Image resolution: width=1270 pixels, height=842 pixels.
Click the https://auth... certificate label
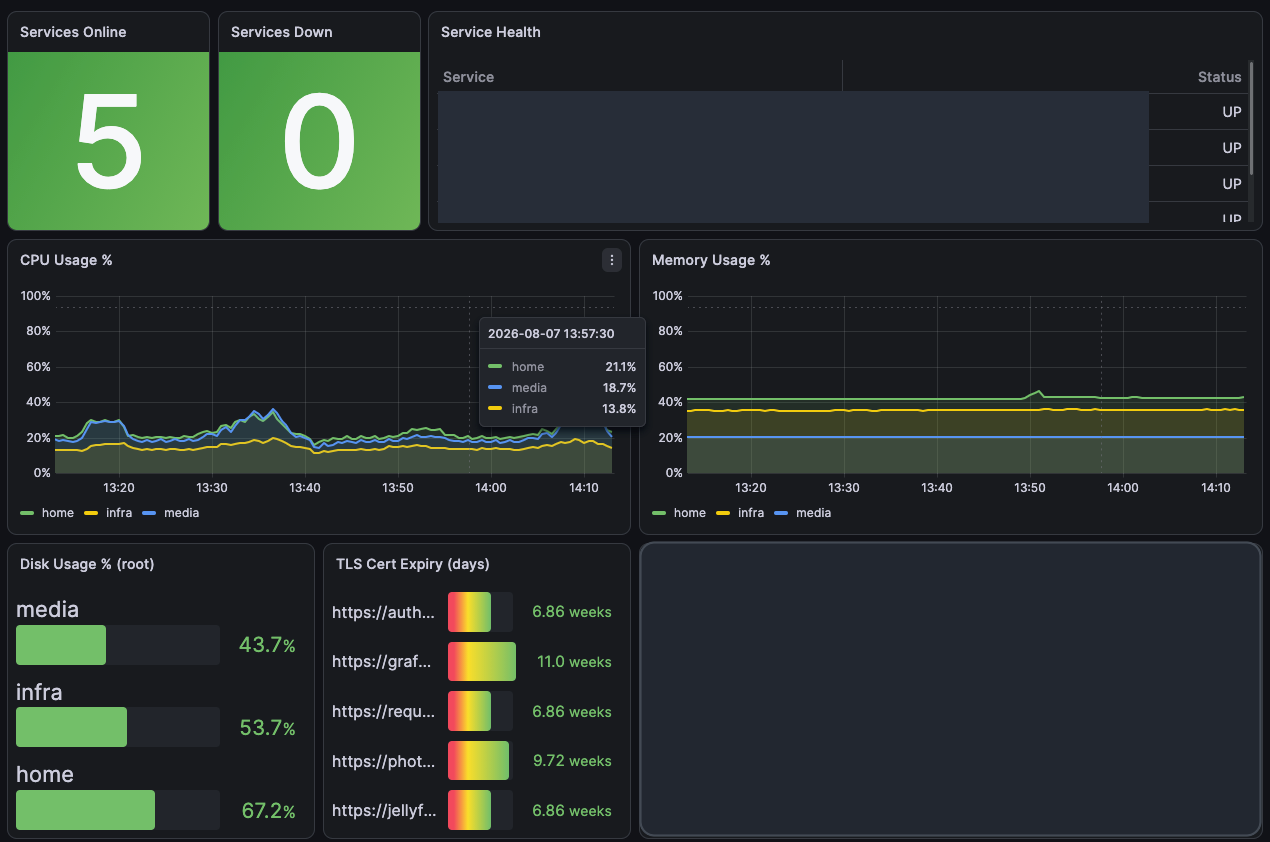point(385,612)
